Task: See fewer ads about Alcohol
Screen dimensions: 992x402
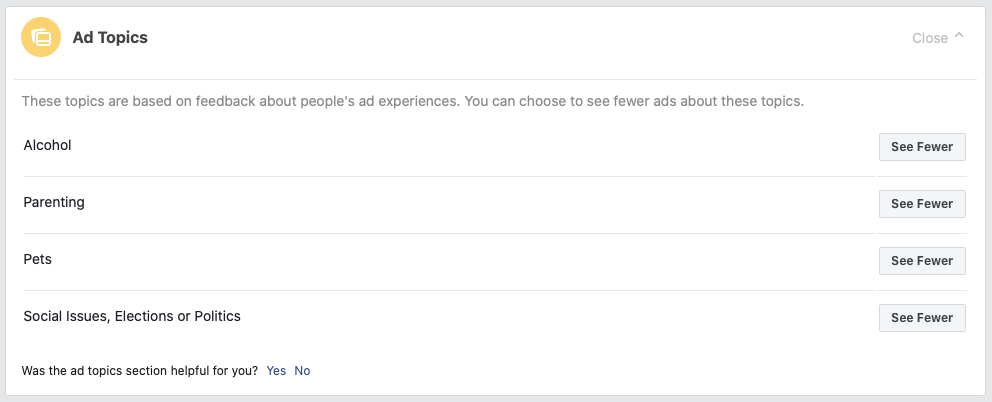Action: [x=922, y=147]
